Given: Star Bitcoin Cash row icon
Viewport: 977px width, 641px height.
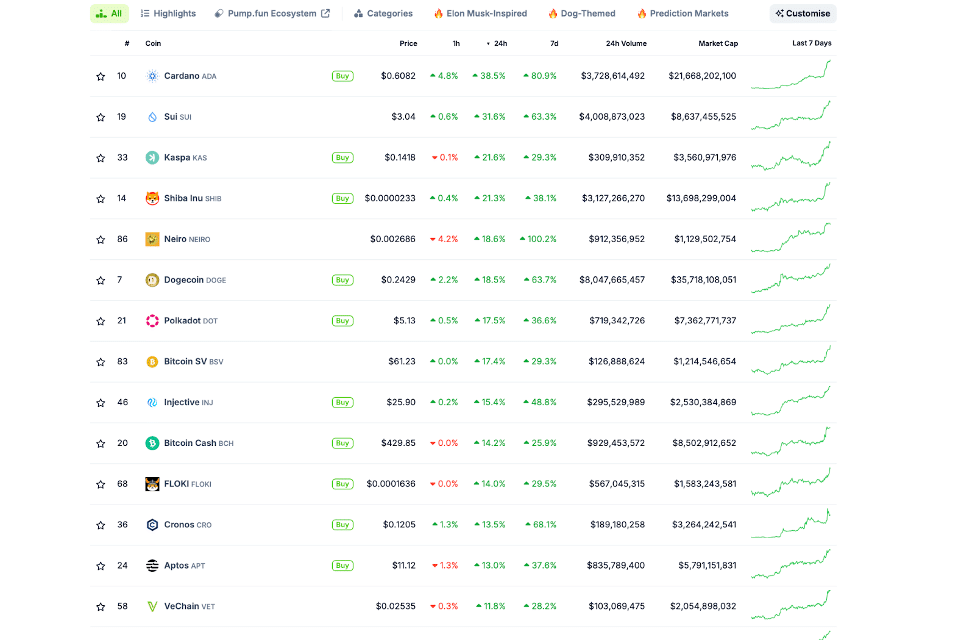Looking at the screenshot, I should pyautogui.click(x=100, y=444).
